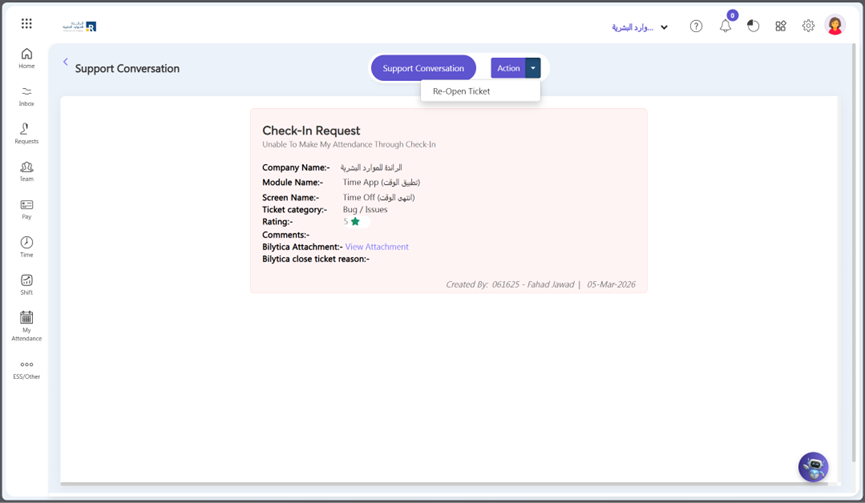Open Requests in the sidebar
The image size is (865, 503).
click(26, 133)
